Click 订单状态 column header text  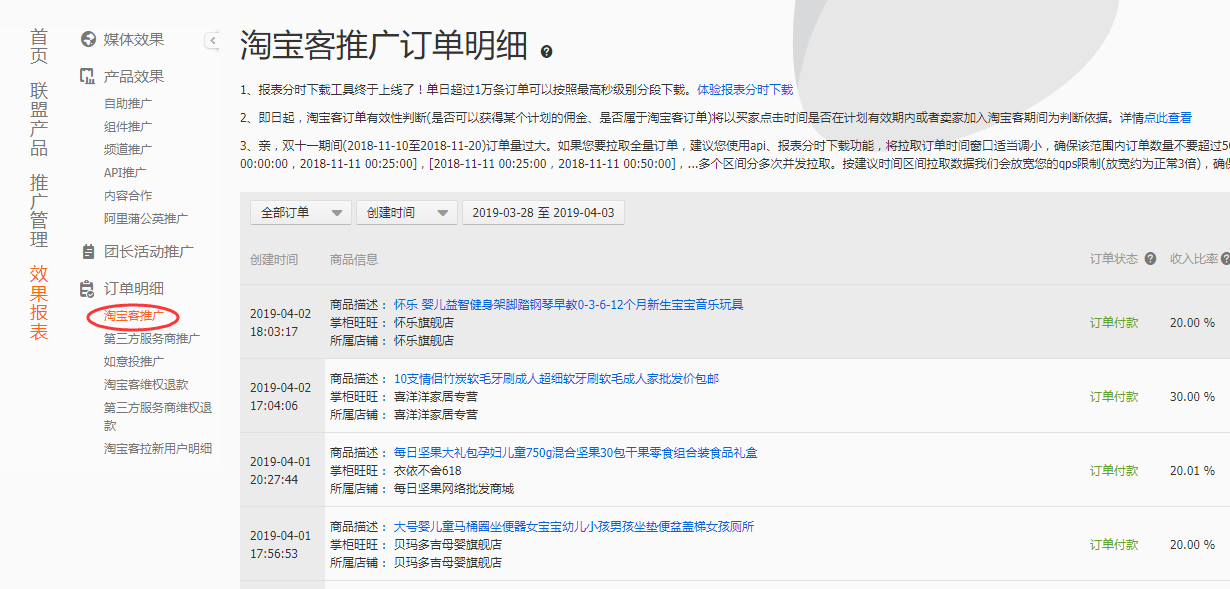(x=1114, y=259)
